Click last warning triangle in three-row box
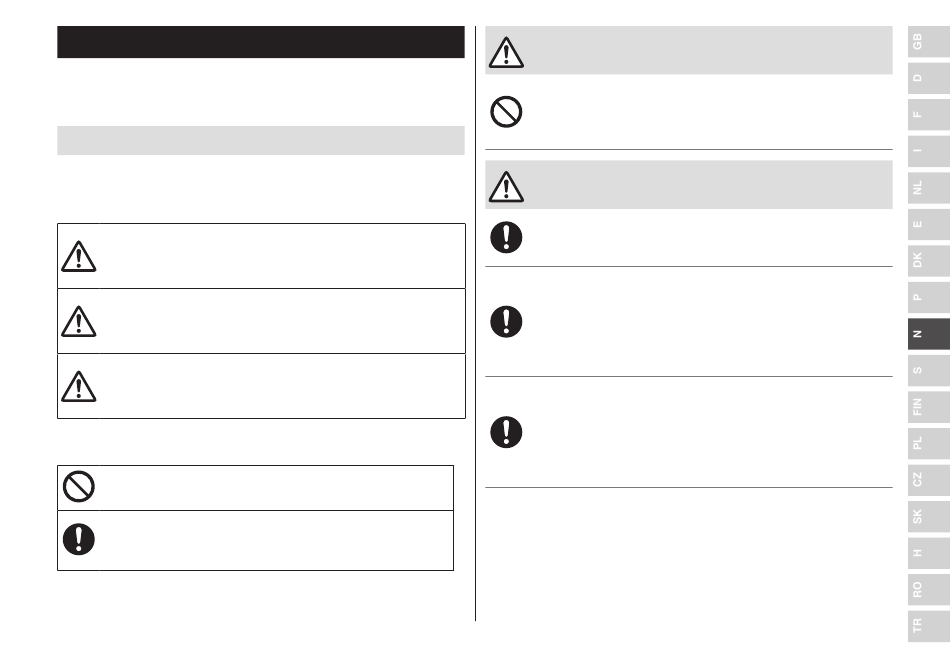 78,386
